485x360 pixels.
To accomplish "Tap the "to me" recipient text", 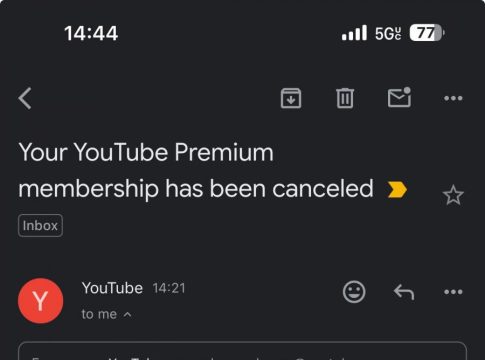I will coord(99,314).
